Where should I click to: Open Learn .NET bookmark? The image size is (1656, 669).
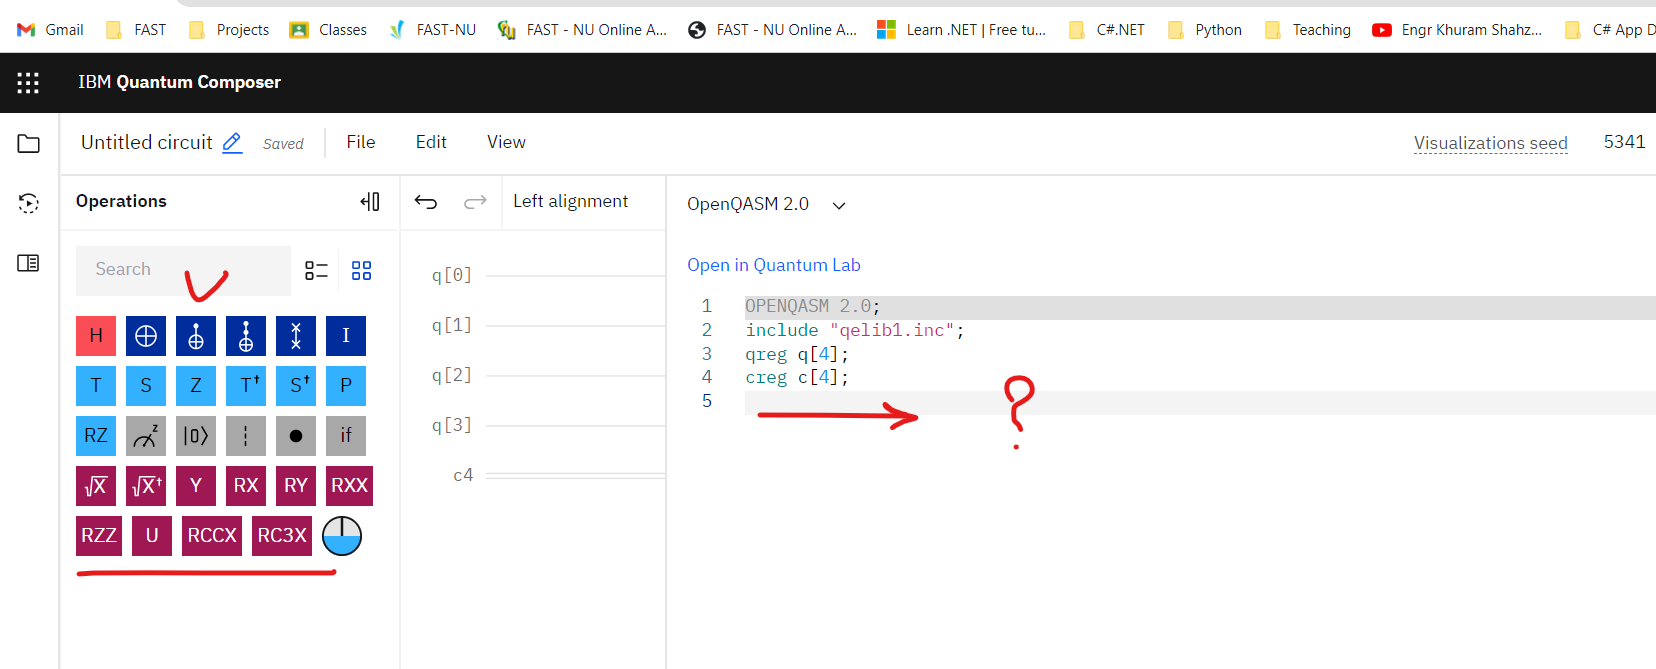click(962, 30)
